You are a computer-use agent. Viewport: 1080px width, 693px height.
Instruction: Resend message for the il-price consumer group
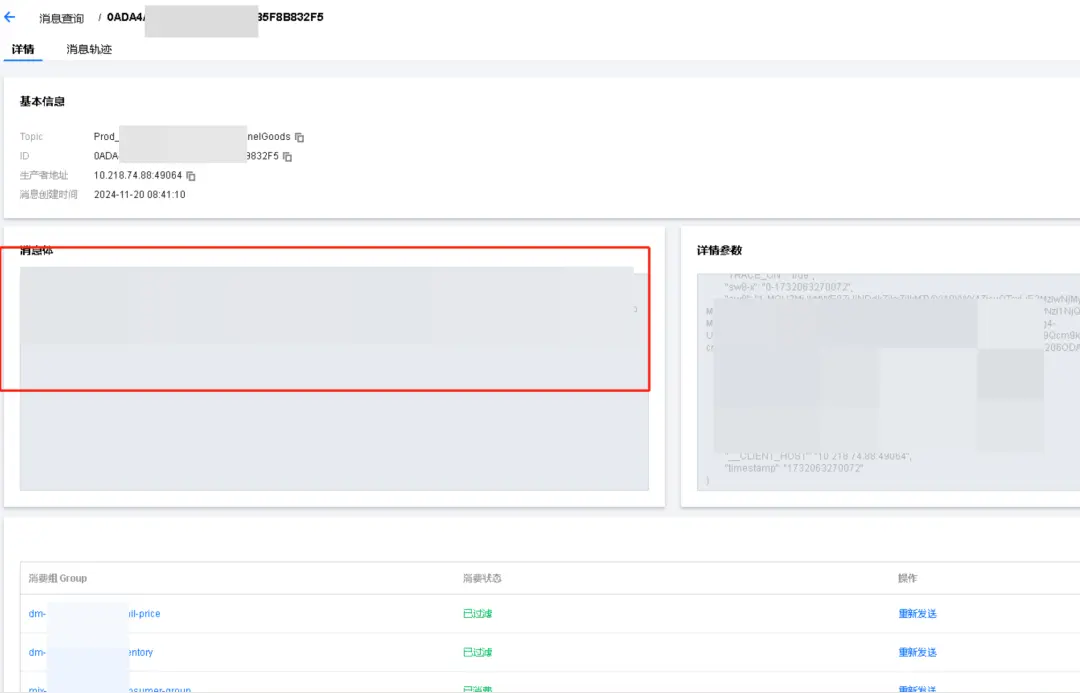pyautogui.click(x=917, y=613)
